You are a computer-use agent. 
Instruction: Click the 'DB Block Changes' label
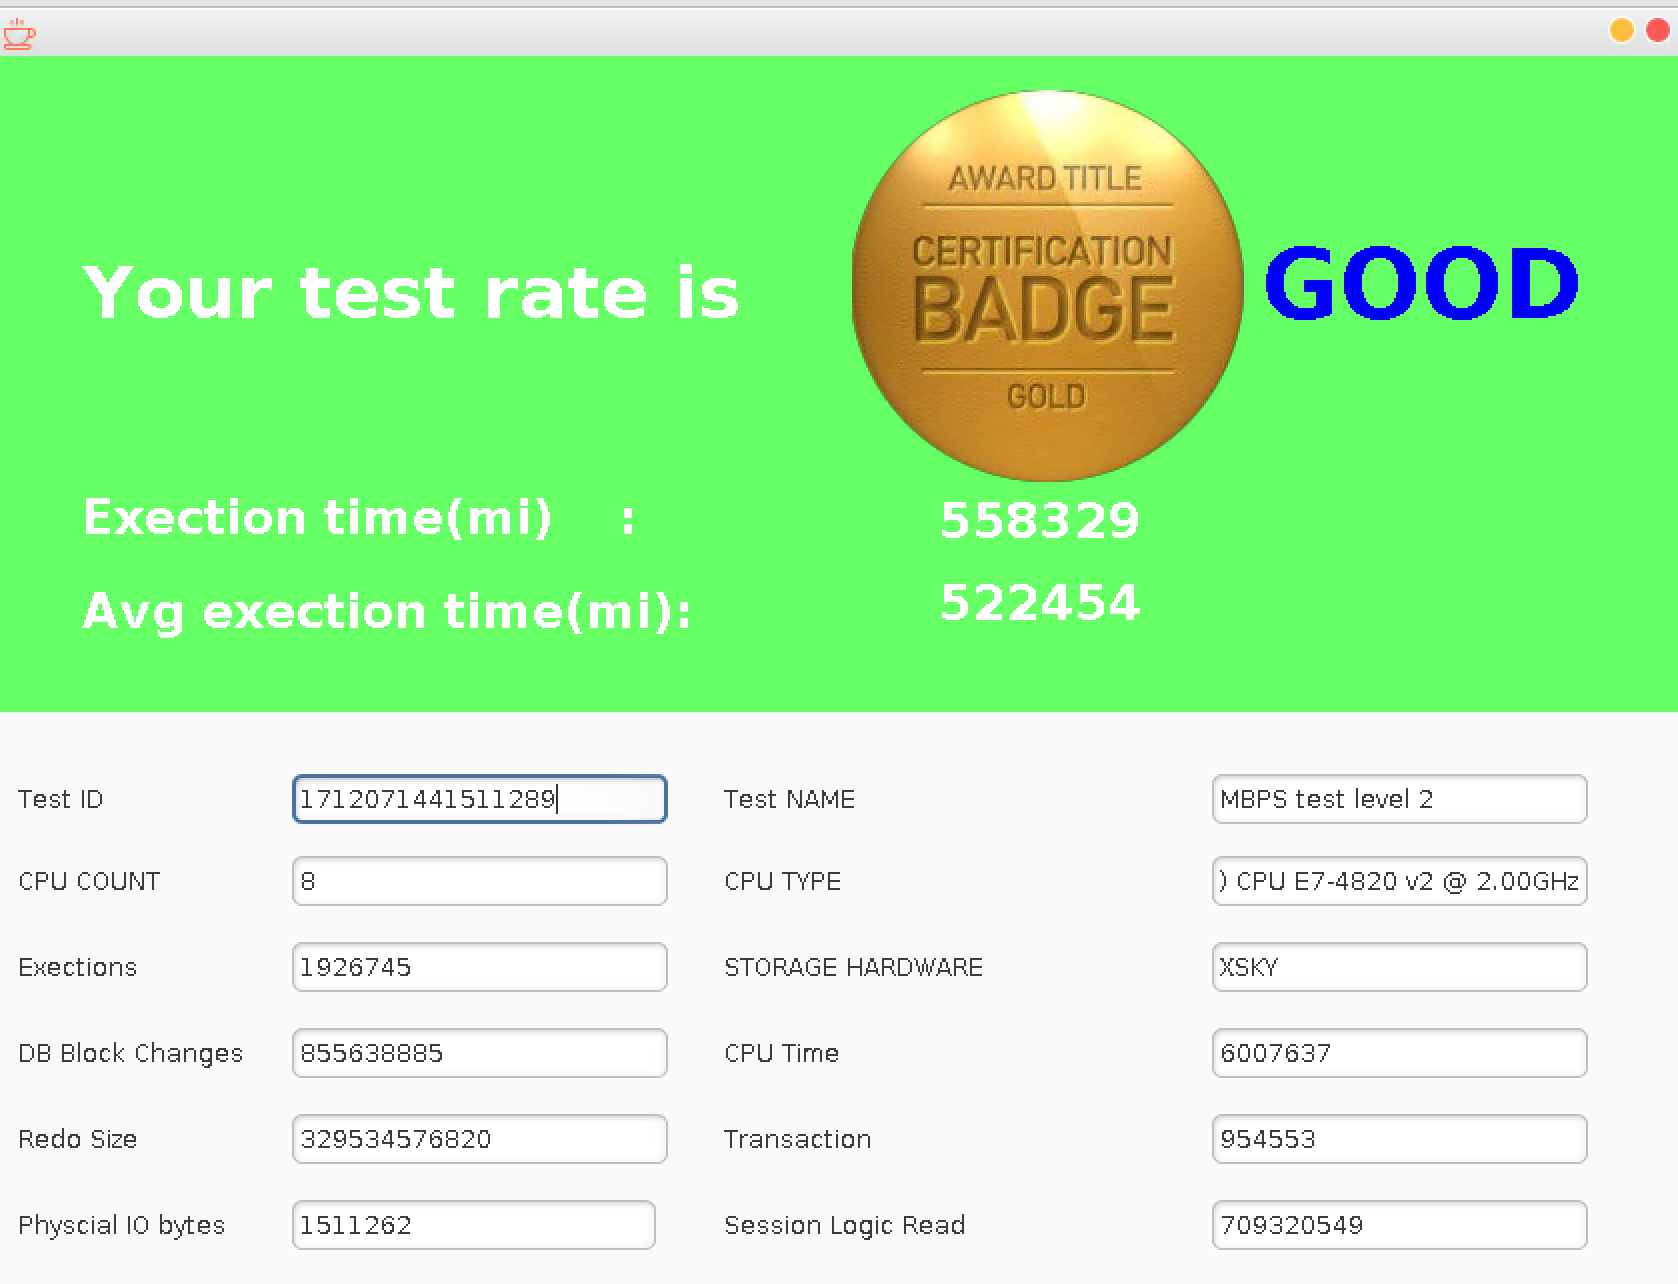(x=131, y=1053)
